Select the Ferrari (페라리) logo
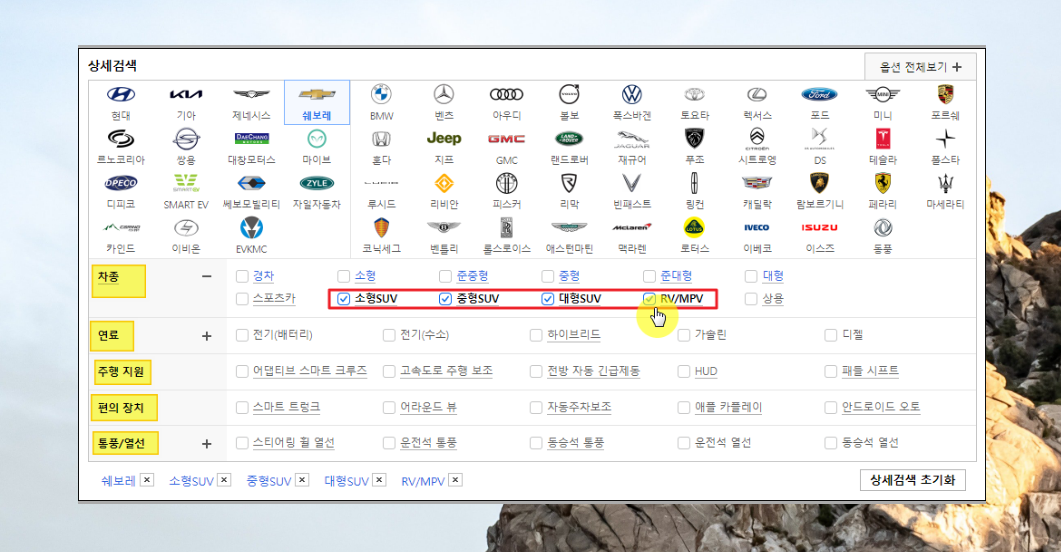 [882, 183]
